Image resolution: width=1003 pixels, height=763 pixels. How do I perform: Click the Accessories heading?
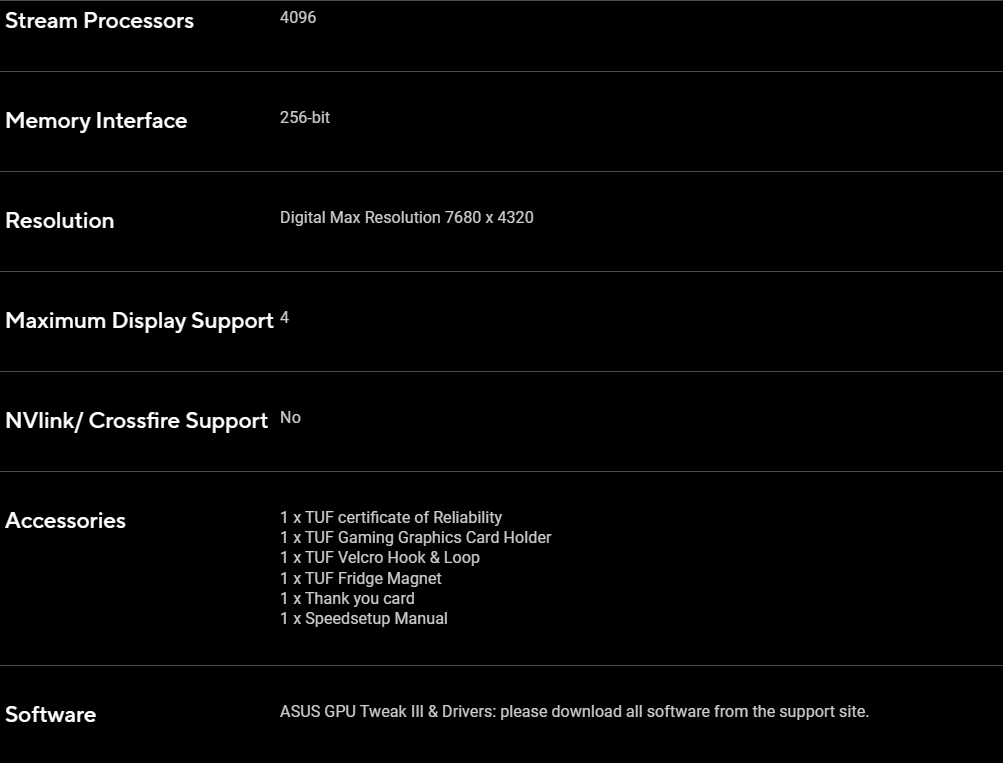click(65, 521)
